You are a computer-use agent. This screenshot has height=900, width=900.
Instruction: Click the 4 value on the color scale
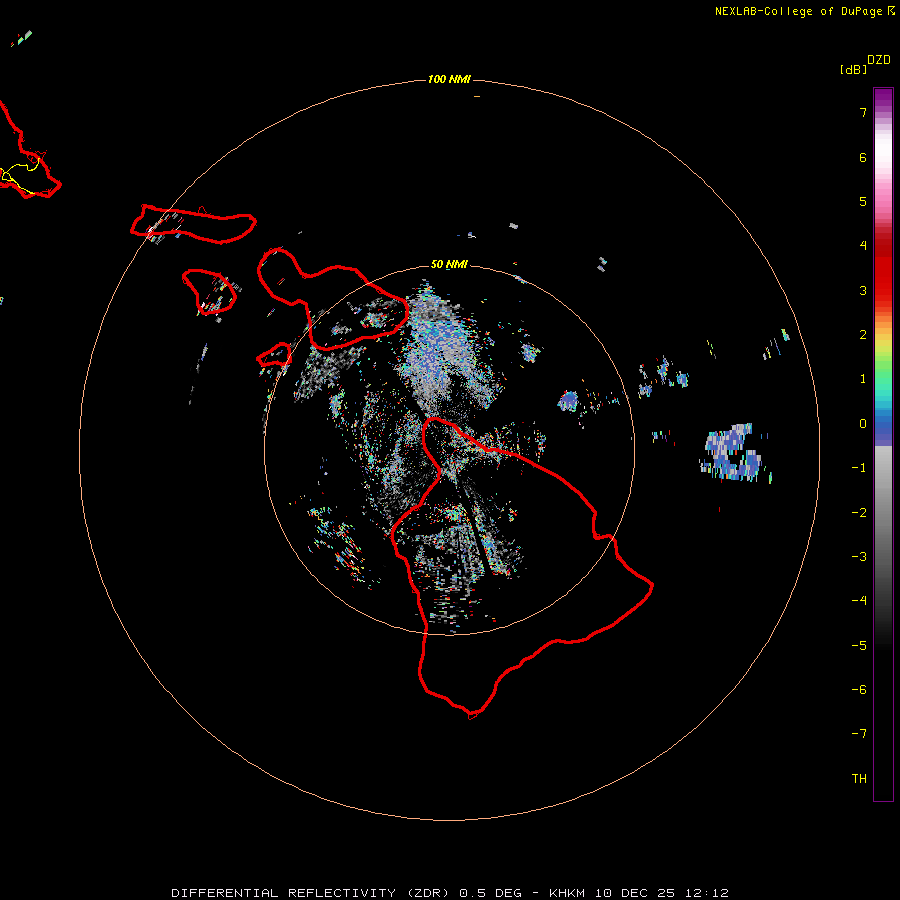863,246
